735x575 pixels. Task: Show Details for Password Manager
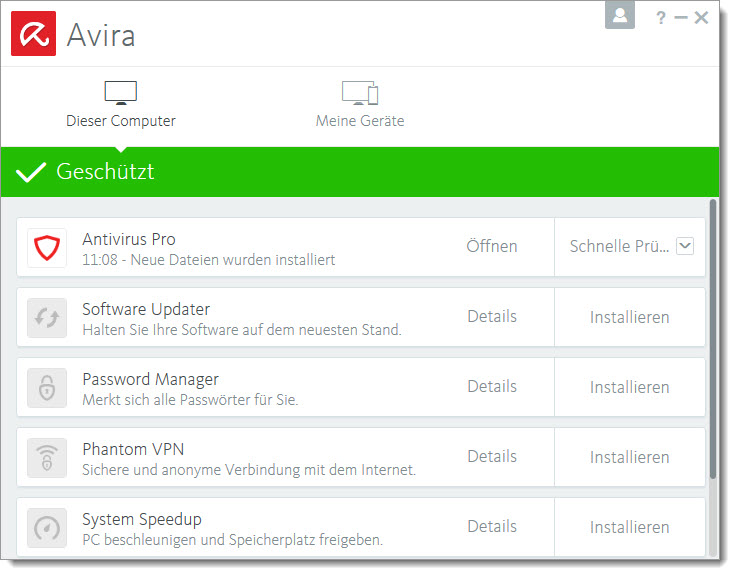[x=492, y=386]
